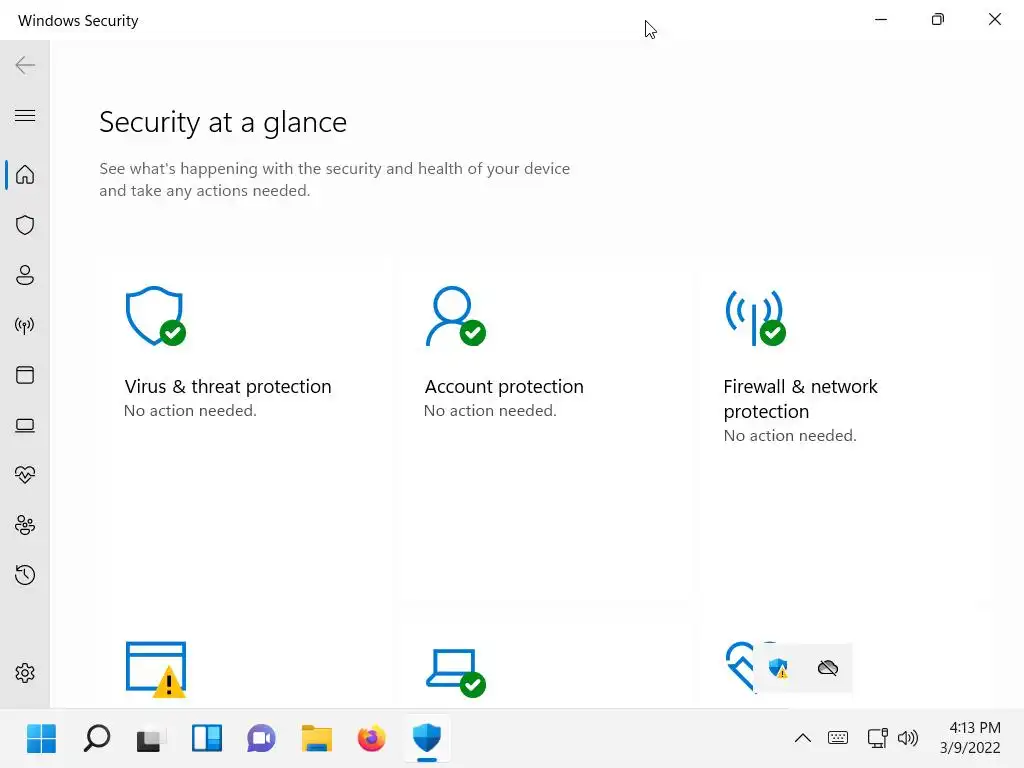Viewport: 1024px width, 768px height.
Task: Click the Device security laptop tile icon
Action: pos(455,673)
